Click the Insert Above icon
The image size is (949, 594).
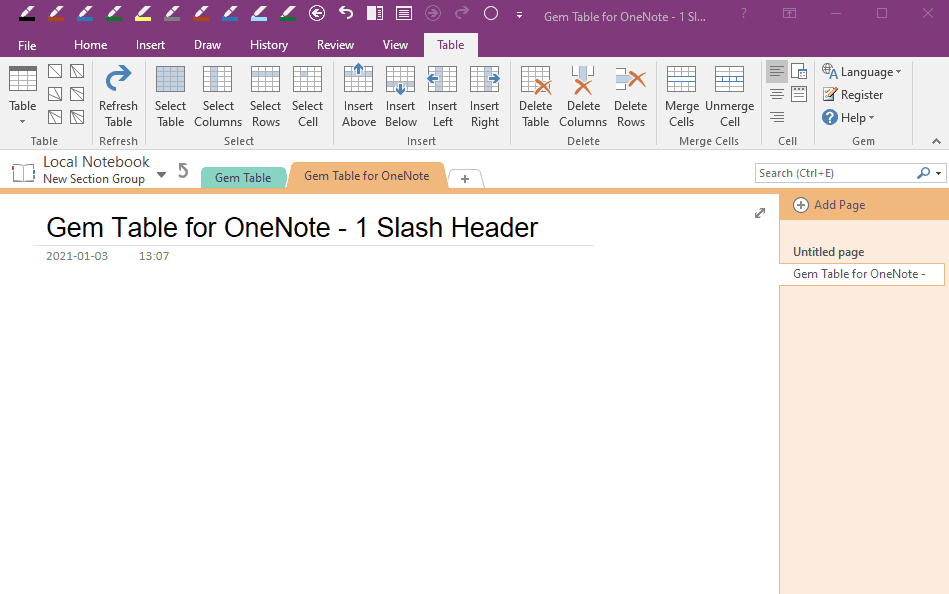click(x=358, y=95)
